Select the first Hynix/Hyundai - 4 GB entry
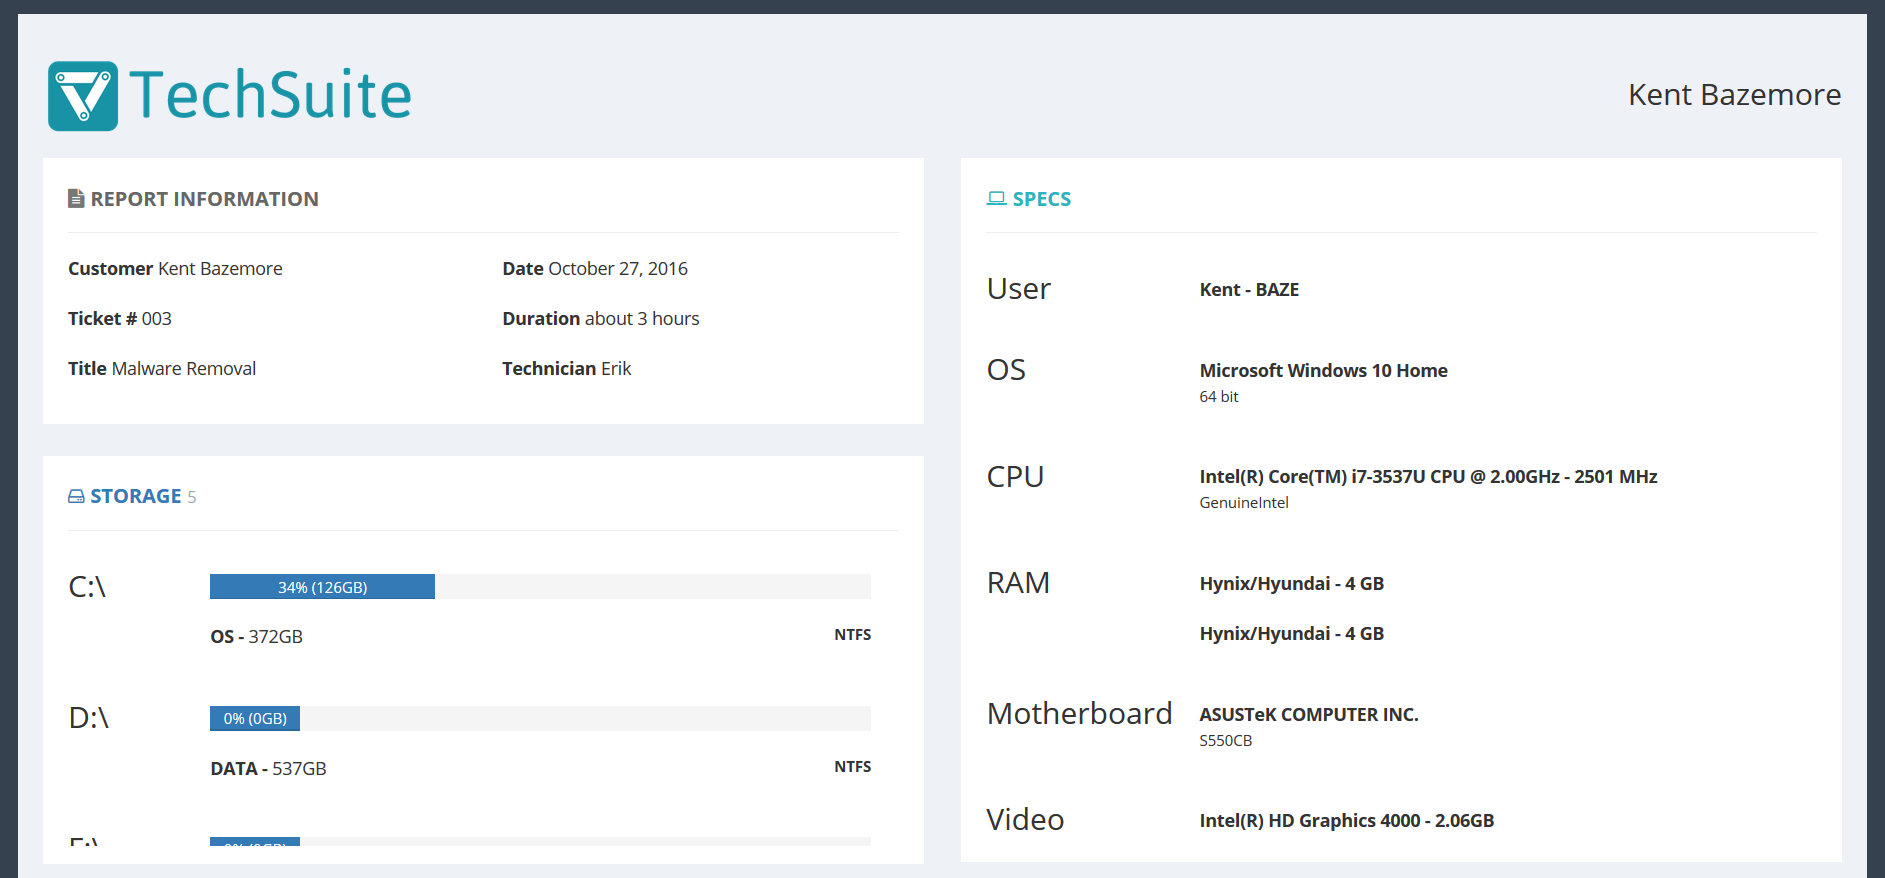 pyautogui.click(x=1291, y=583)
